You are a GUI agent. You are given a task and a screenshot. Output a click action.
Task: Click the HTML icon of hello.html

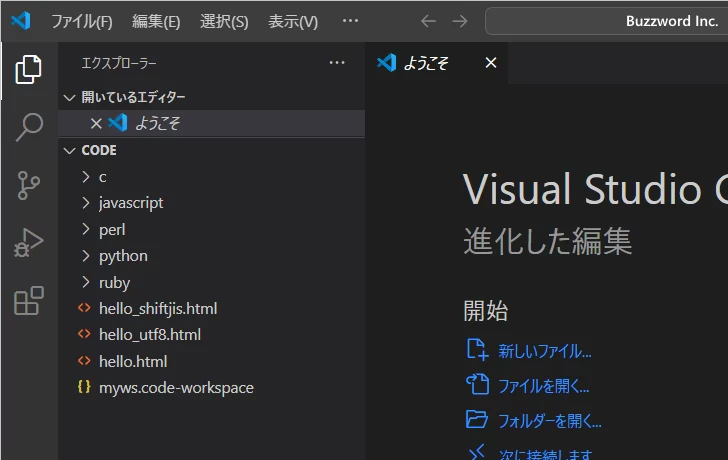click(x=84, y=361)
